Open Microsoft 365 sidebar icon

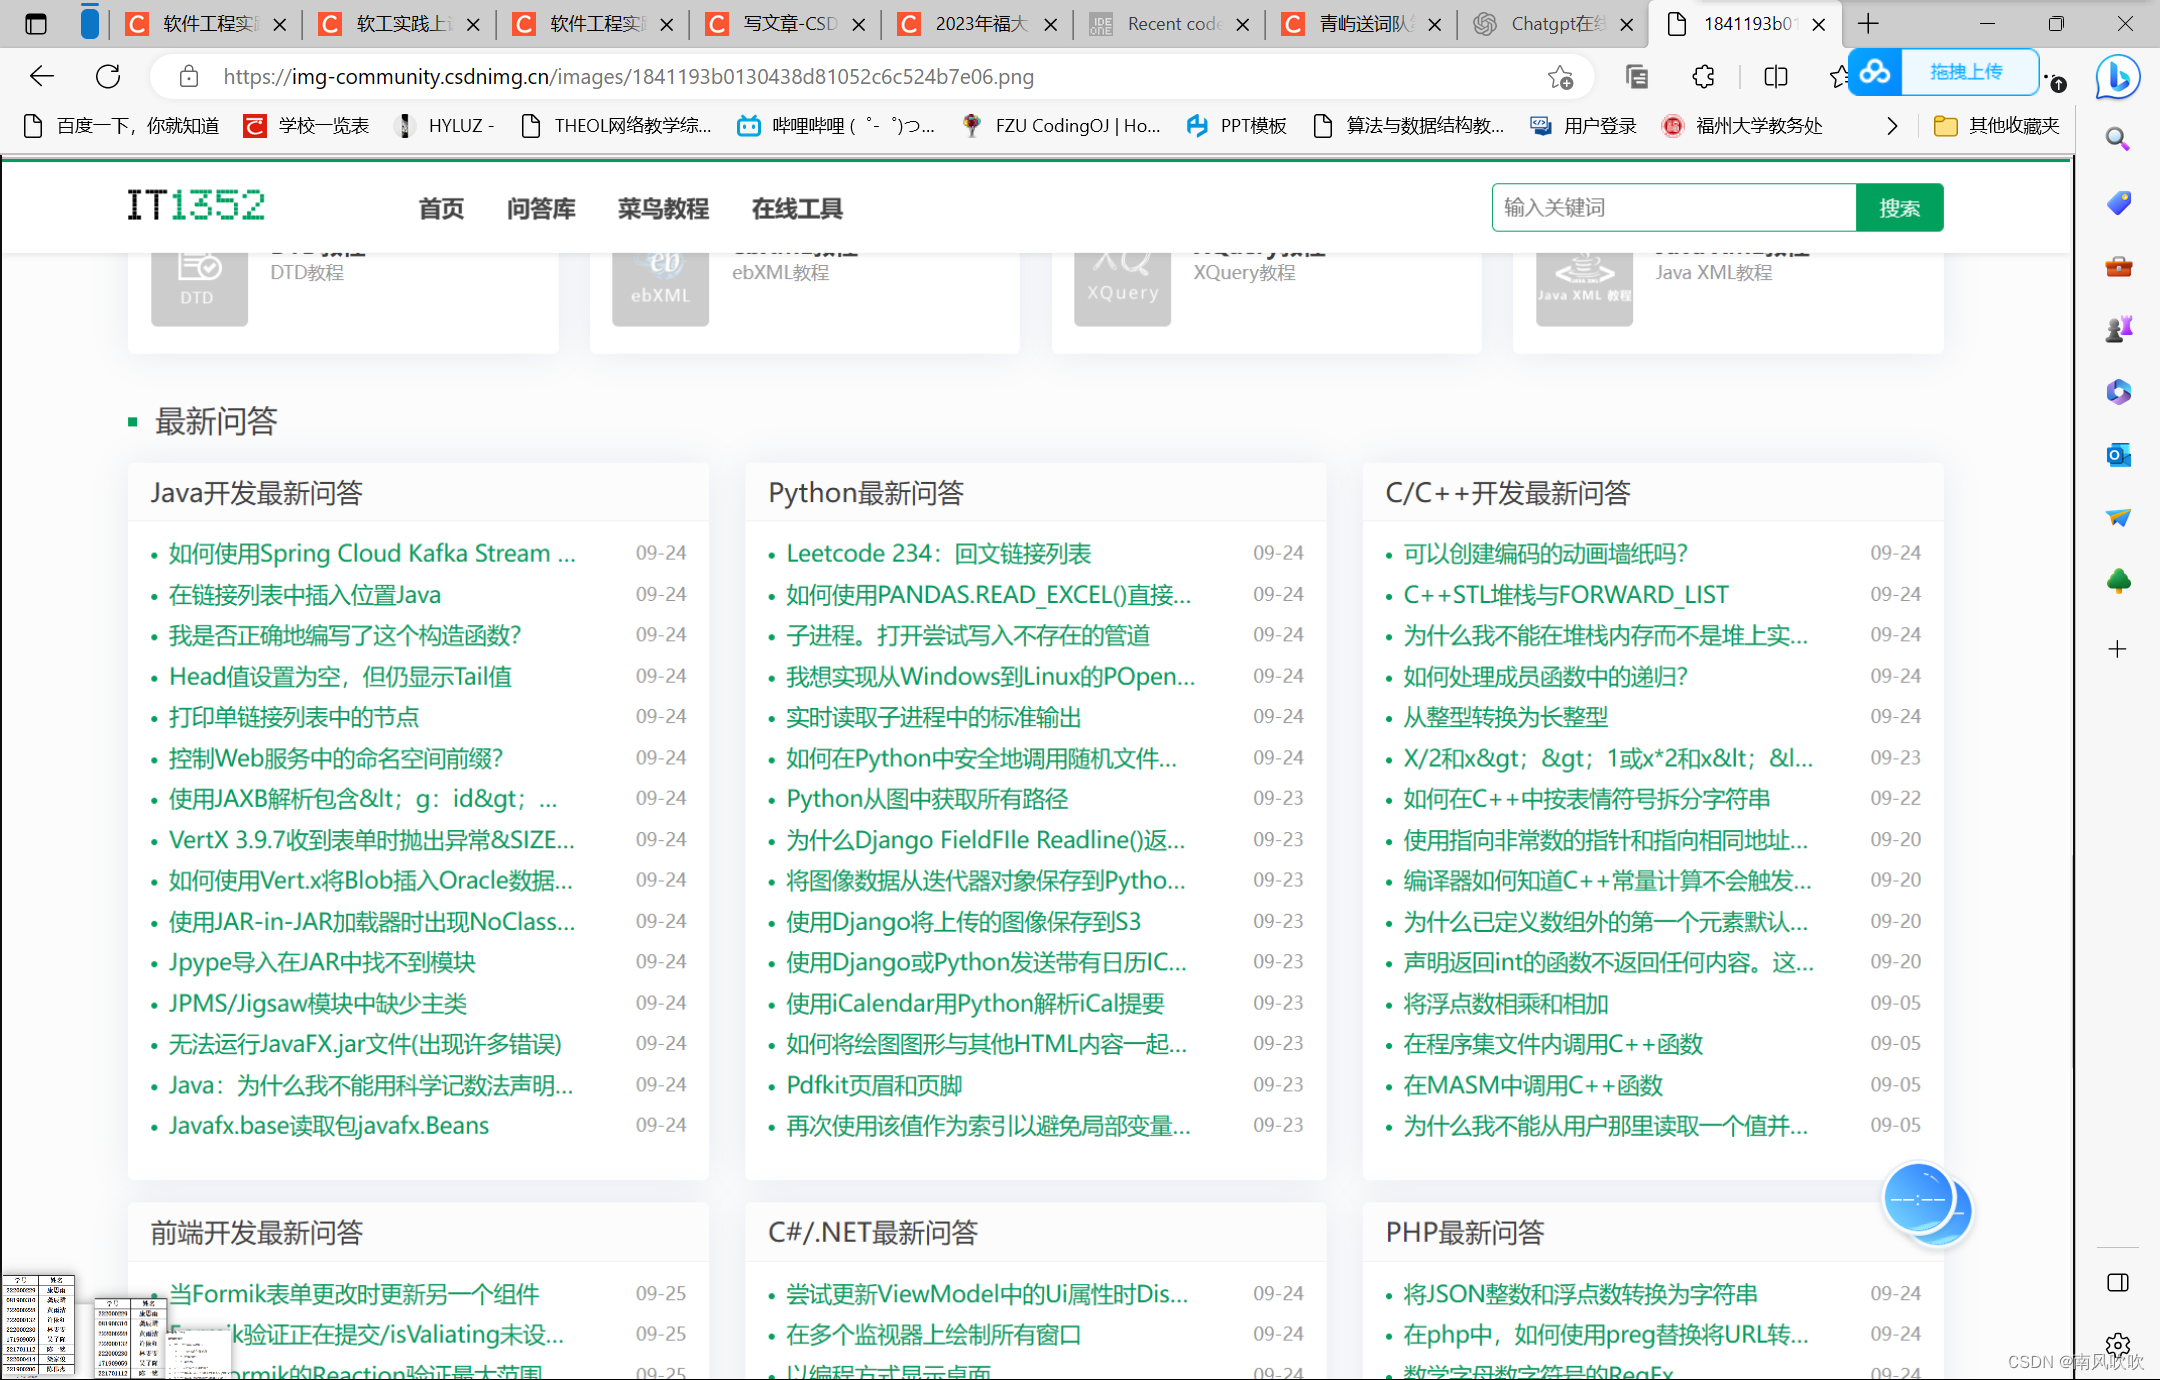[x=2118, y=391]
